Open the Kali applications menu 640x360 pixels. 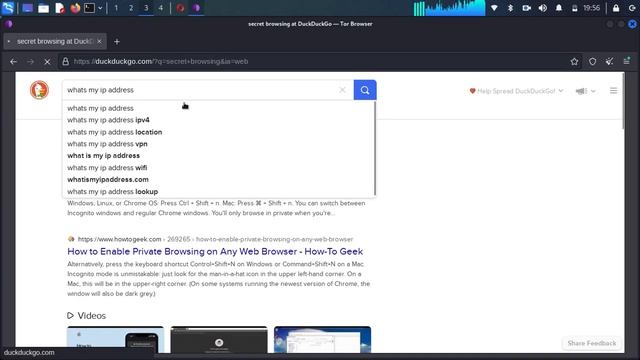tap(8, 8)
